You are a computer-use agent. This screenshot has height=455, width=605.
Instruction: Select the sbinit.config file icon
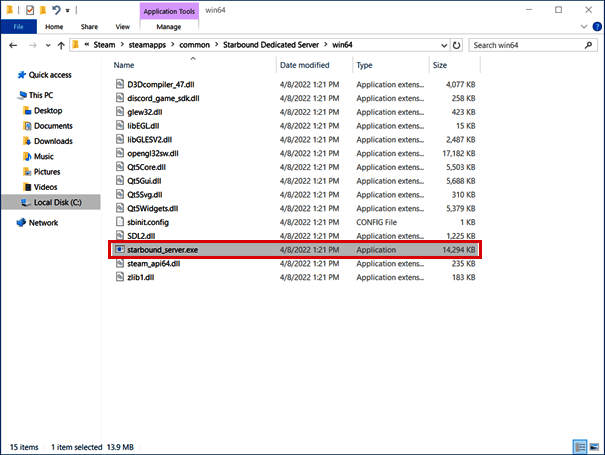click(x=120, y=222)
